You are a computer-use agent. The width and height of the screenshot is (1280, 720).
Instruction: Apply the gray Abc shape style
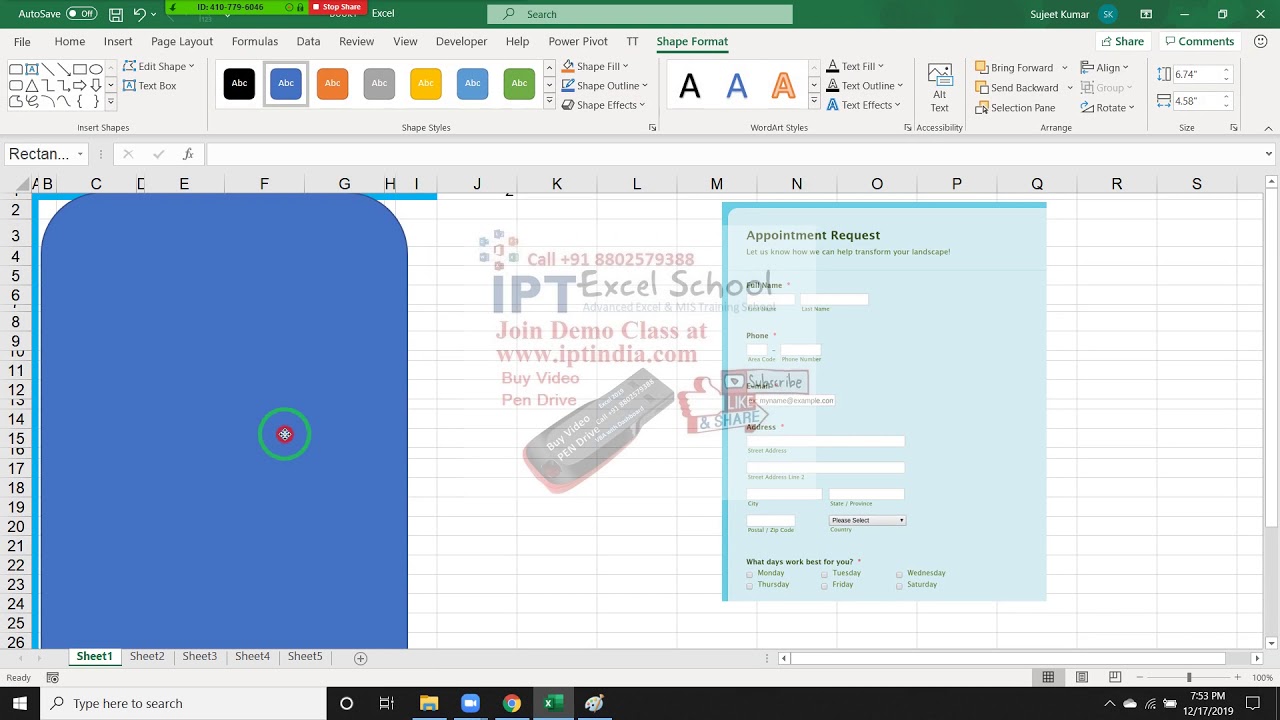[379, 83]
